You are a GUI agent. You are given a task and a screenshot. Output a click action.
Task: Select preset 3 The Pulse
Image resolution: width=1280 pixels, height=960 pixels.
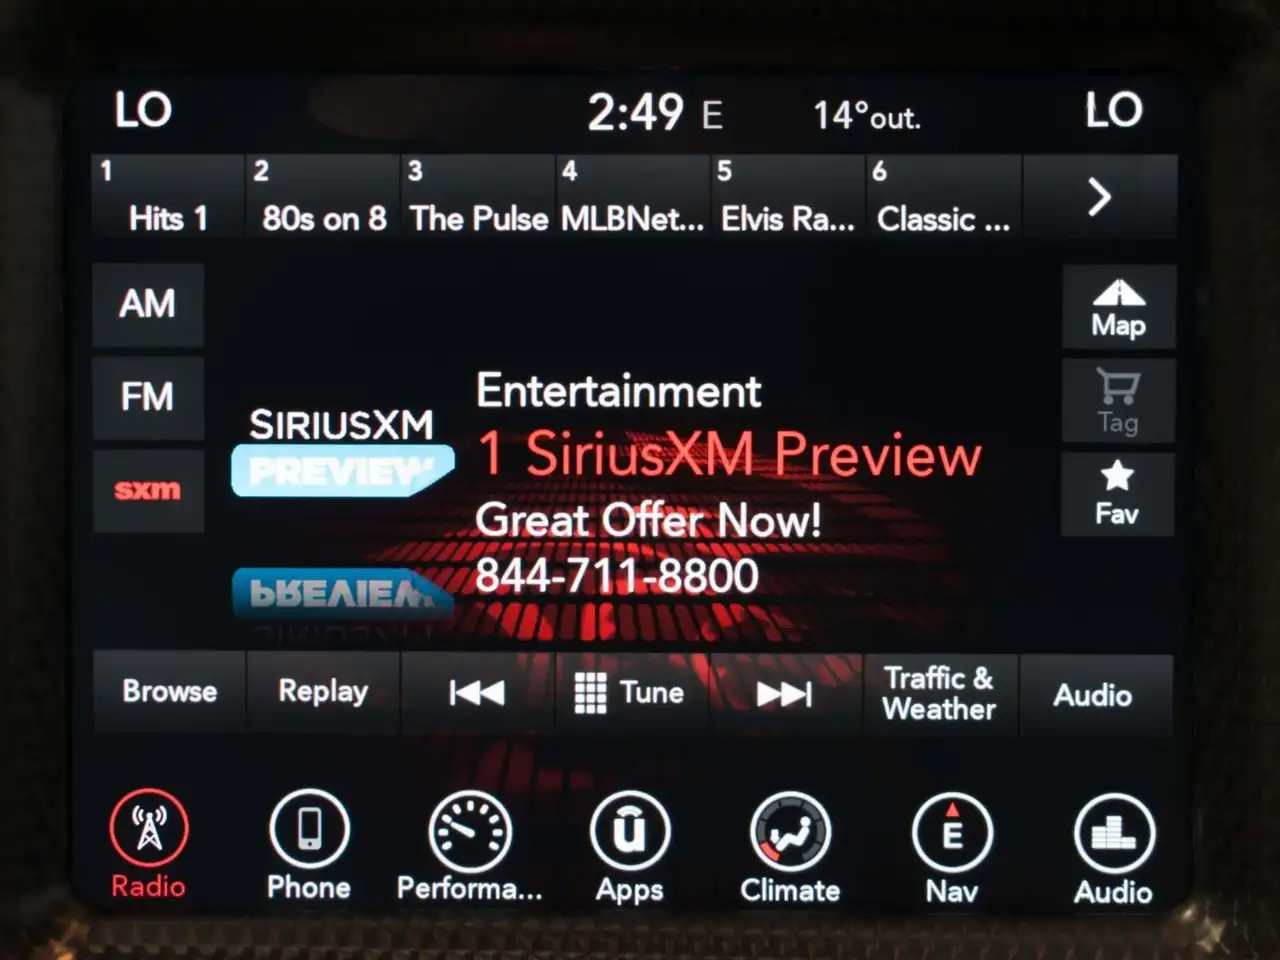click(x=477, y=196)
